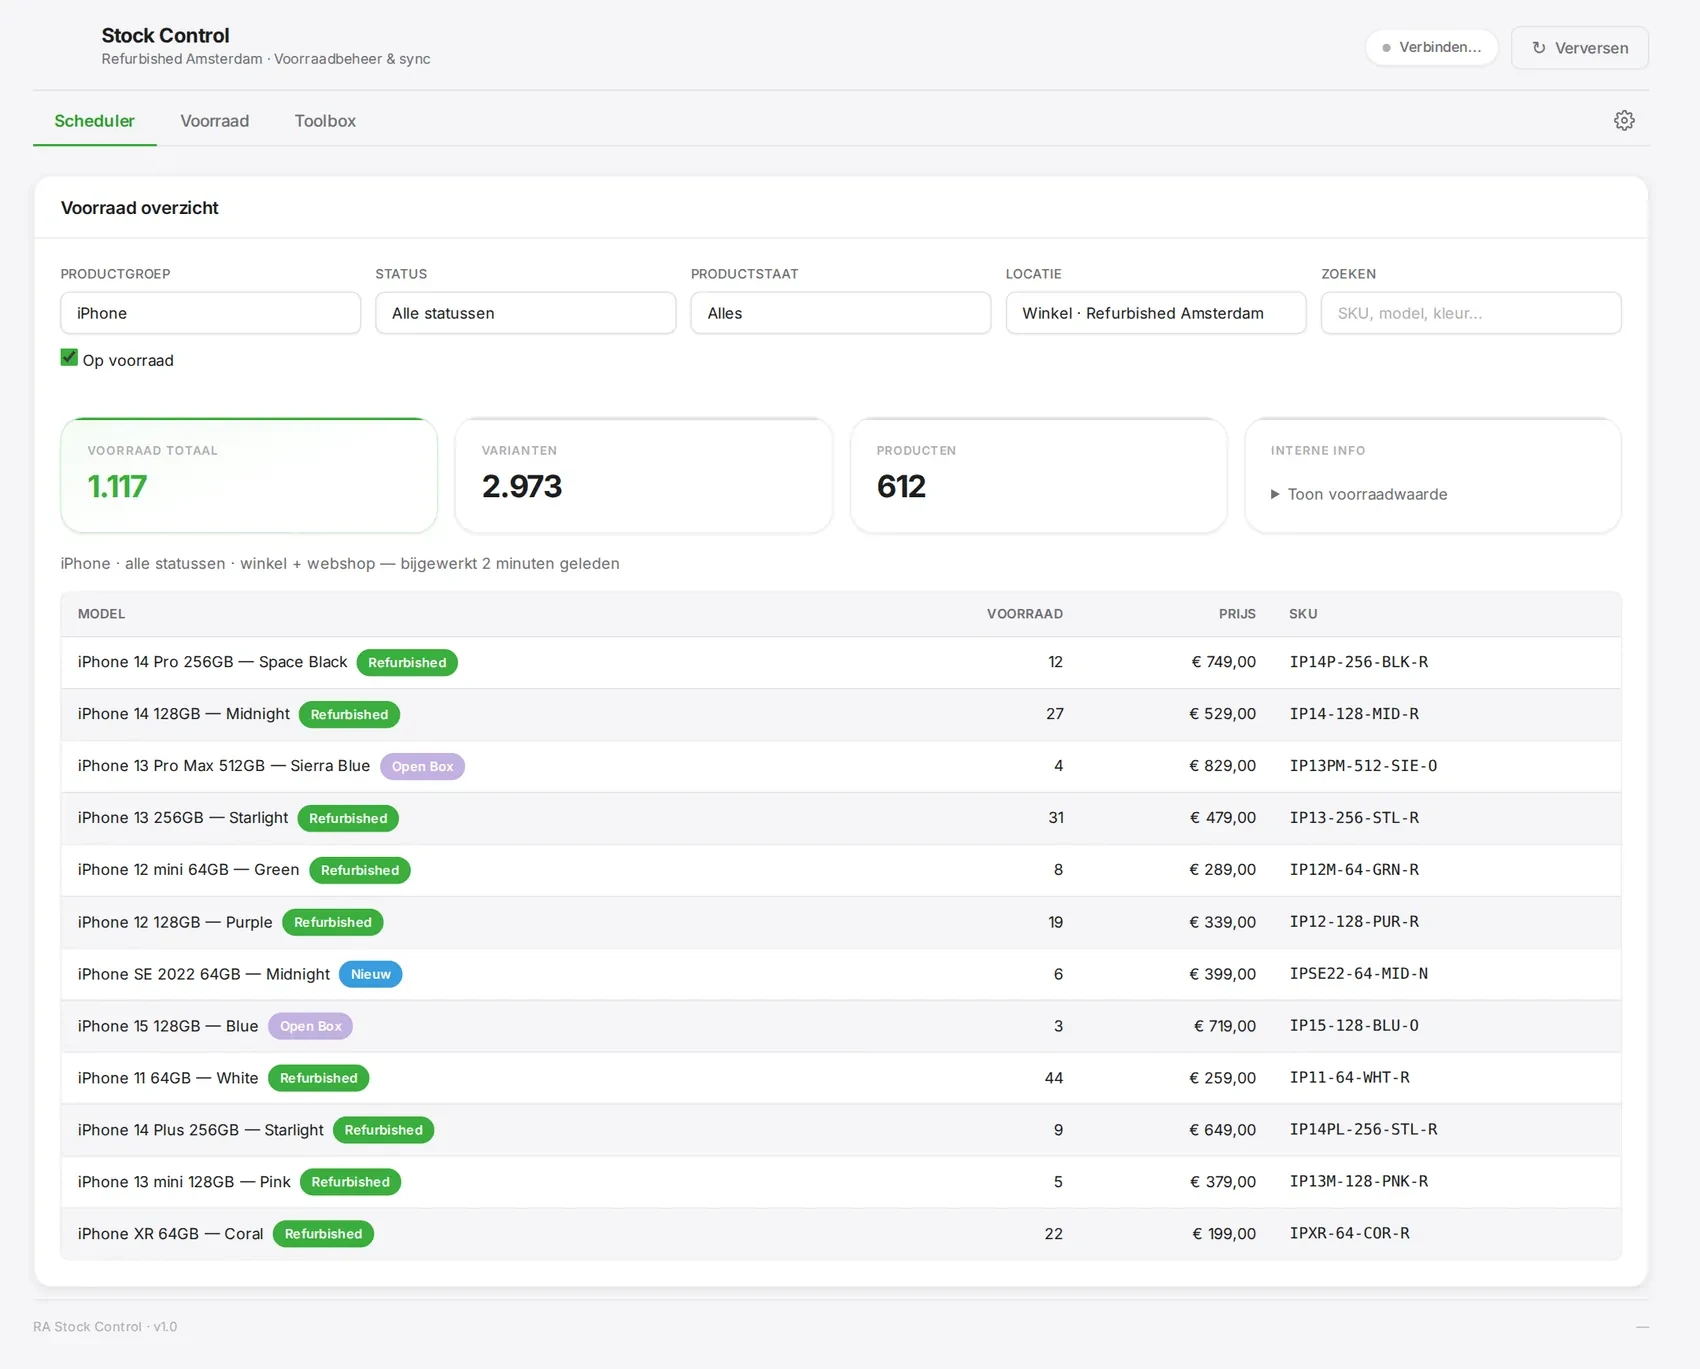Open the Productstaat dropdown 'Alles'
Screen dimensions: 1700x1369
coord(840,313)
